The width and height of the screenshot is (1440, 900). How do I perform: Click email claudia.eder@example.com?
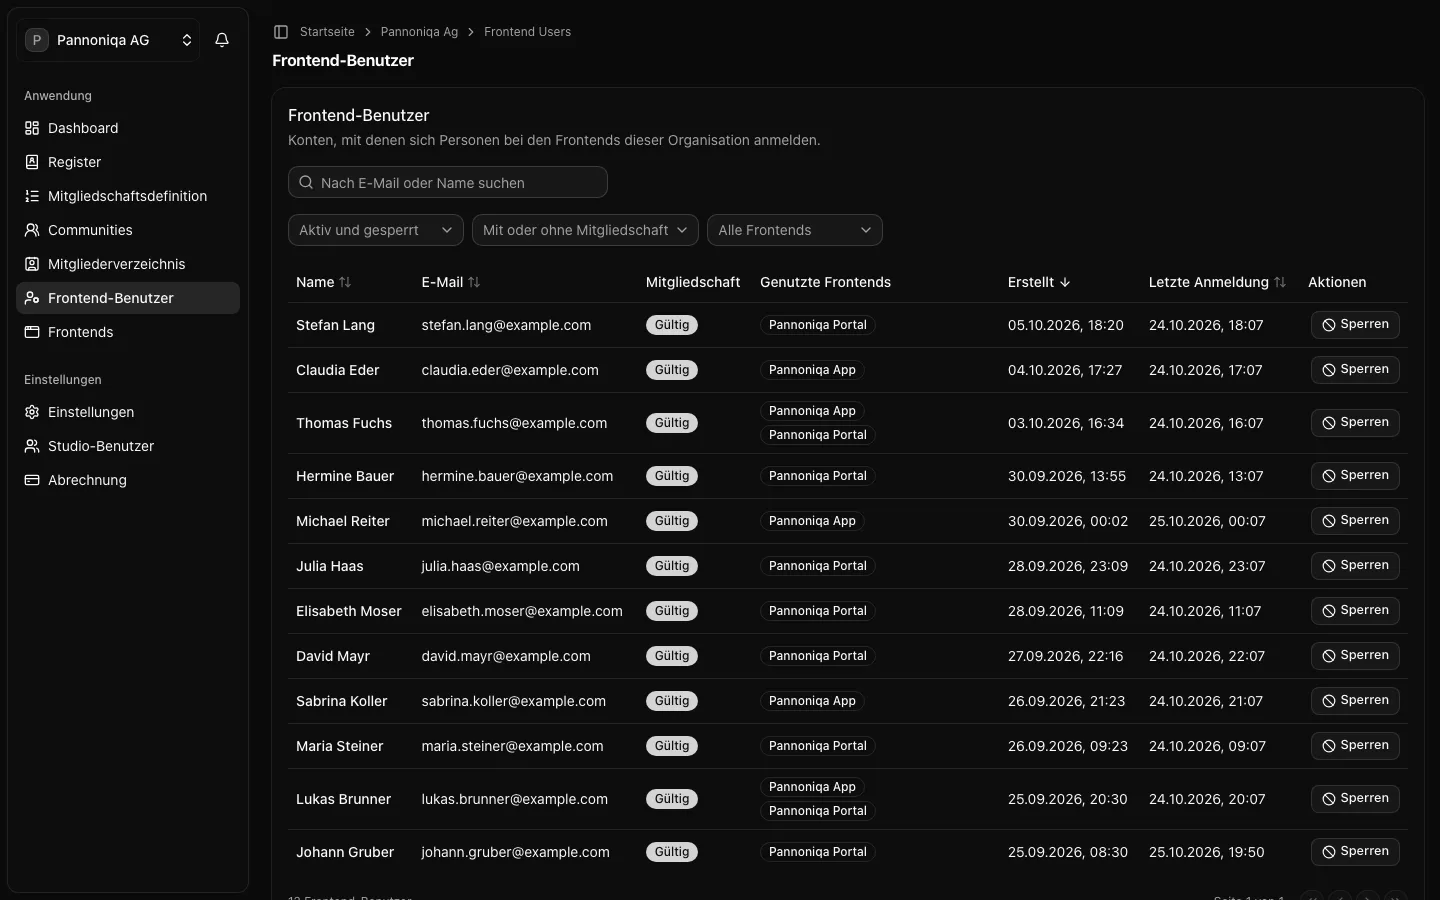tap(510, 370)
